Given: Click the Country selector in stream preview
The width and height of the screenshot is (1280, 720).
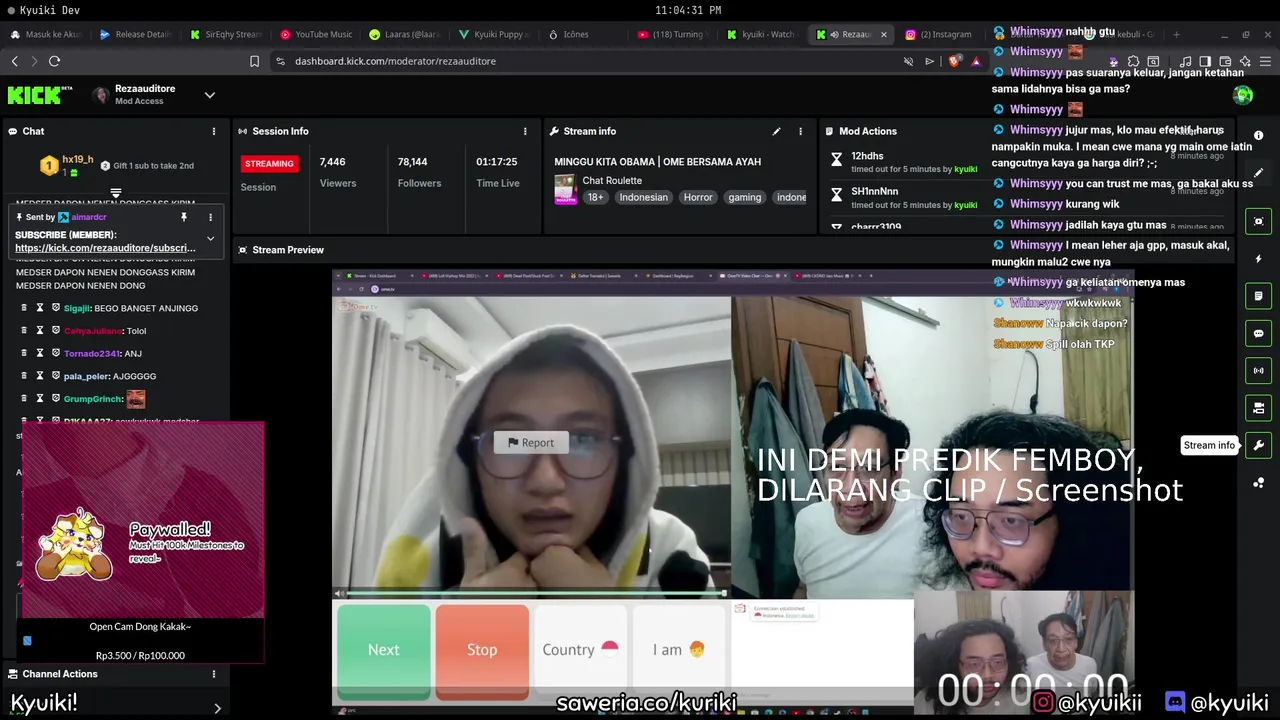Looking at the screenshot, I should pyautogui.click(x=581, y=650).
